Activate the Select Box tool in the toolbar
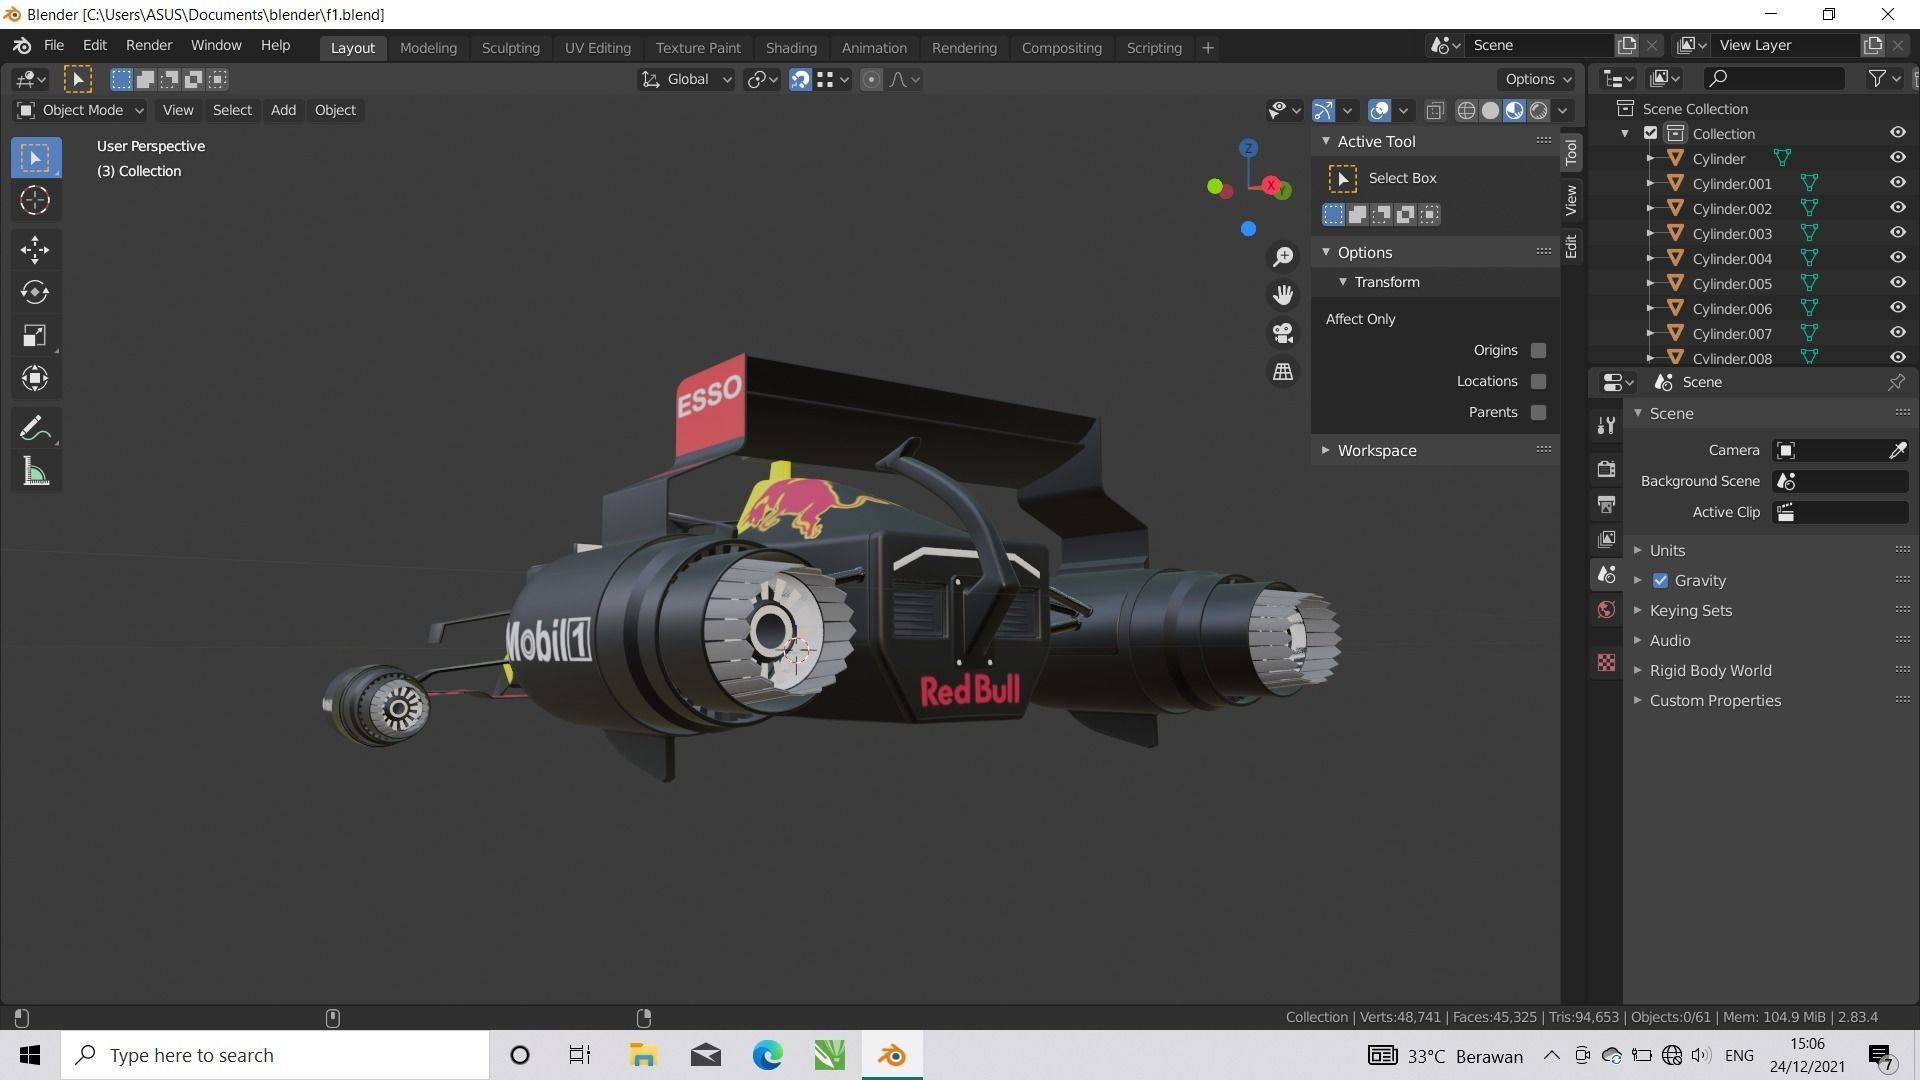1920x1080 pixels. [x=35, y=158]
